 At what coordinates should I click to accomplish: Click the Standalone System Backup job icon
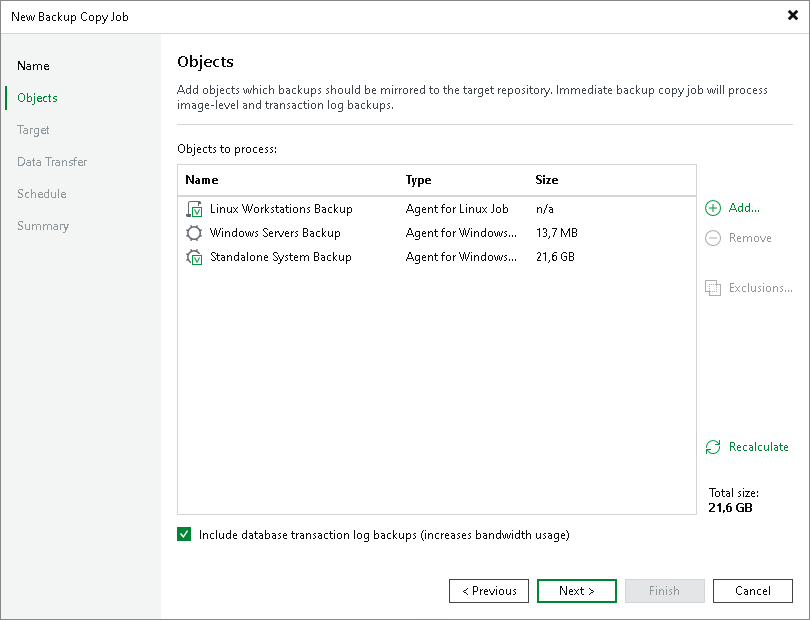[194, 257]
